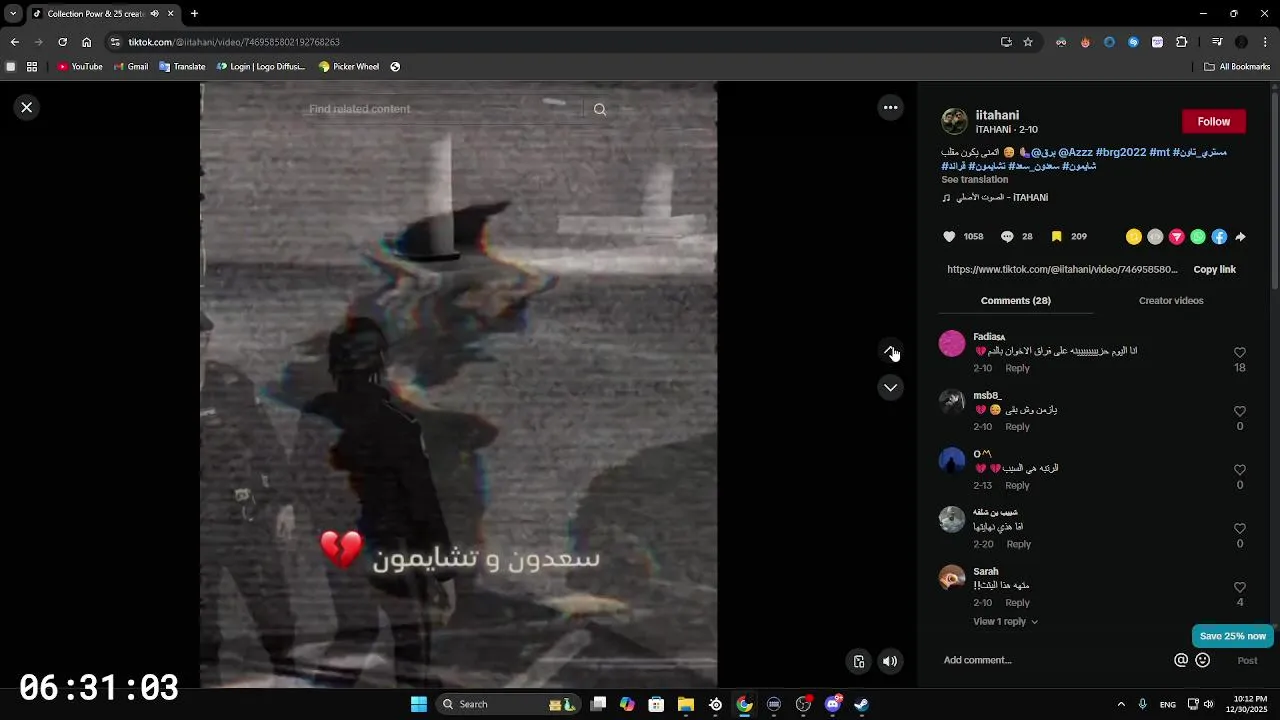The image size is (1280, 720).
Task: Send to friends with pink paper-plane icon
Action: pyautogui.click(x=1177, y=237)
